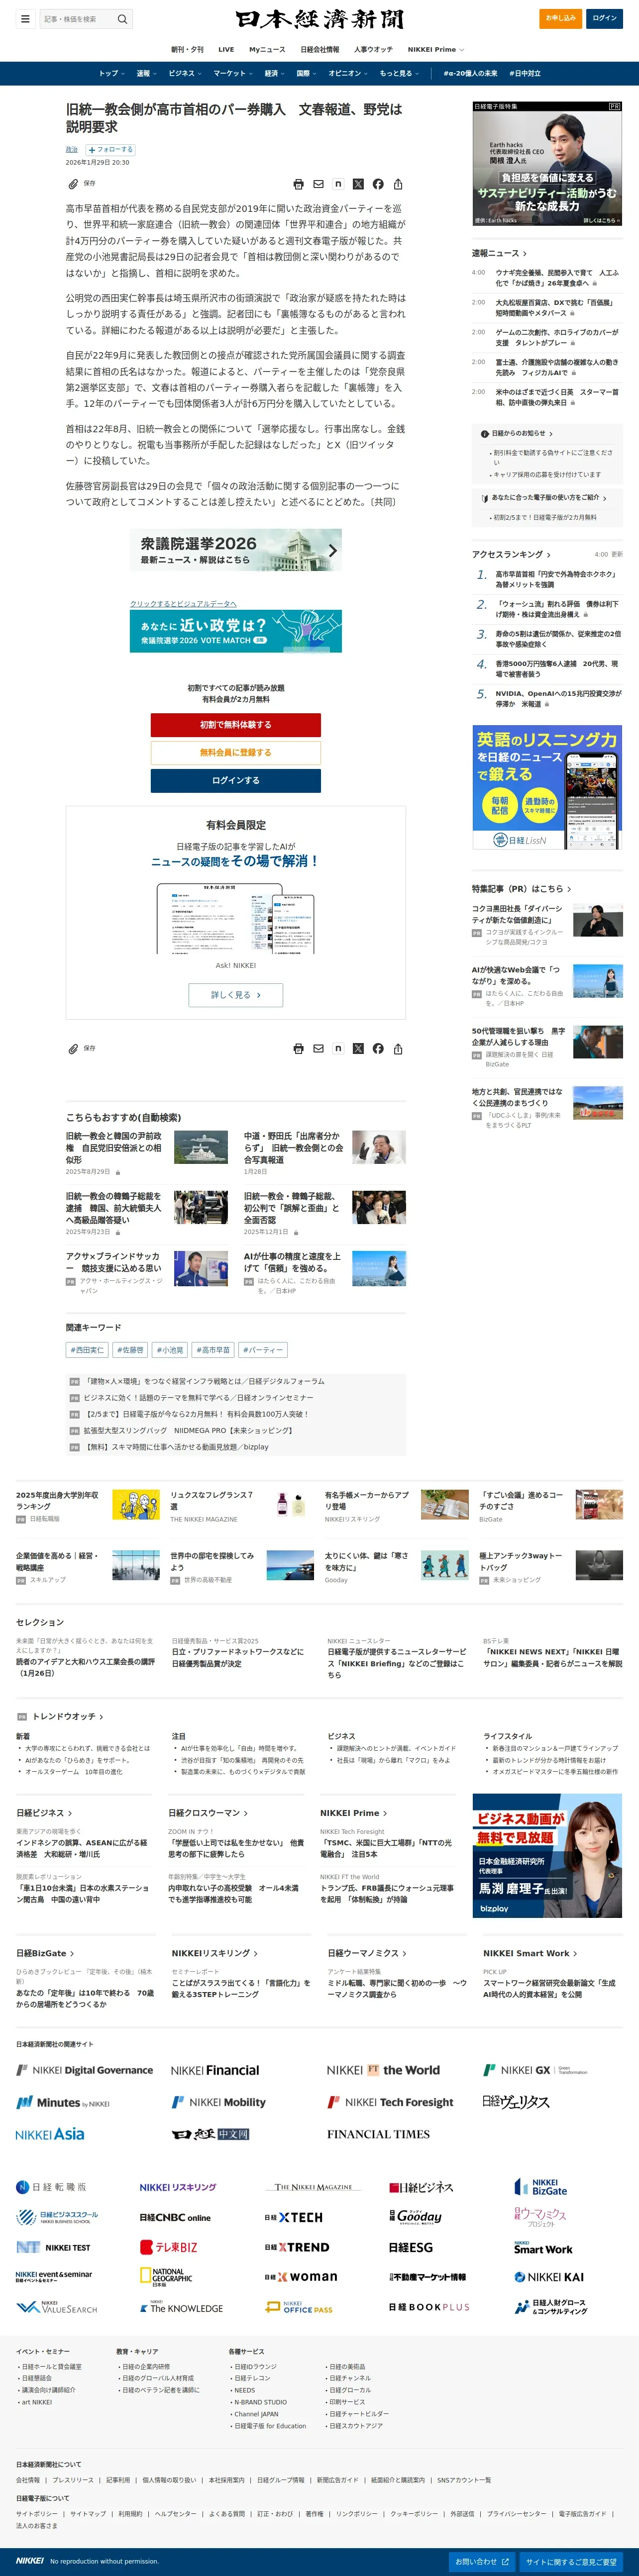Open the #小池晃 keyword tag
639x2576 pixels.
170,1350
